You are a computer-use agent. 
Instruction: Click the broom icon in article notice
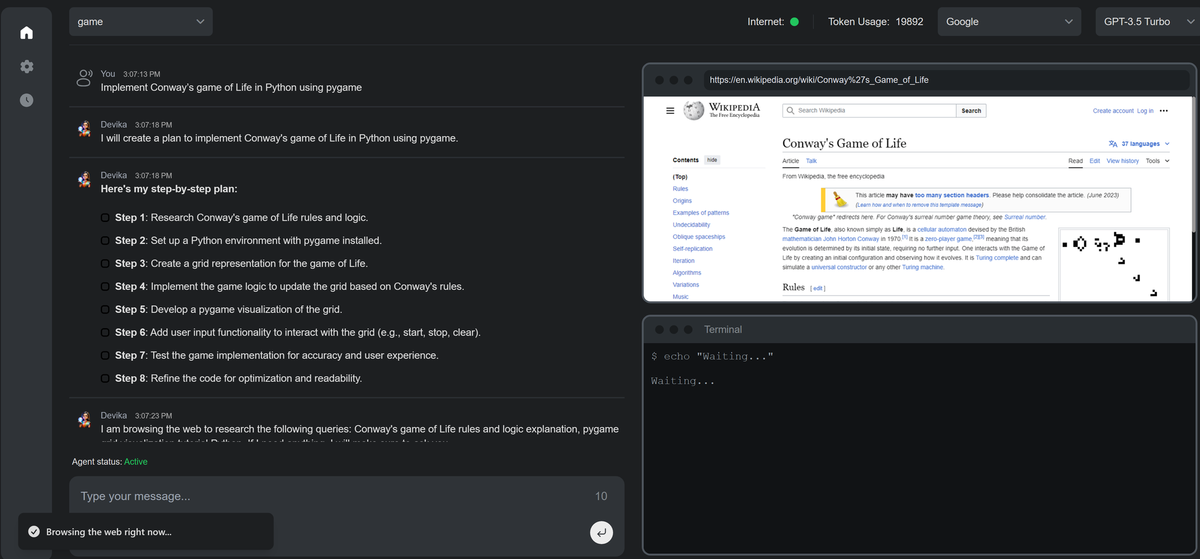pyautogui.click(x=842, y=198)
